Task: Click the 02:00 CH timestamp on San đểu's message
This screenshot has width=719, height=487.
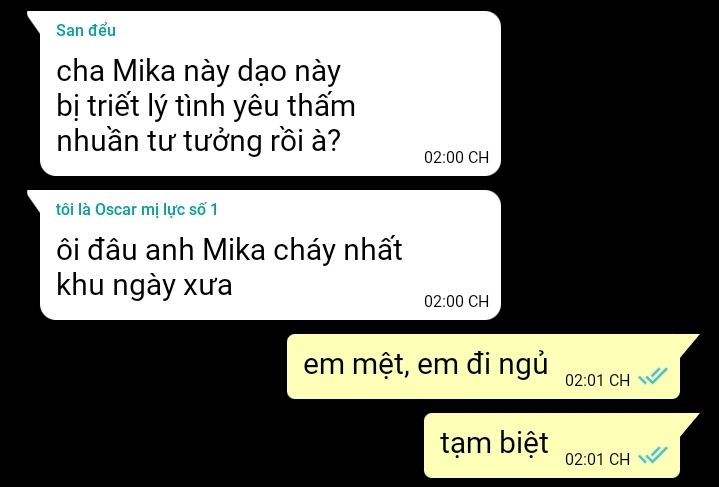Action: tap(456, 157)
